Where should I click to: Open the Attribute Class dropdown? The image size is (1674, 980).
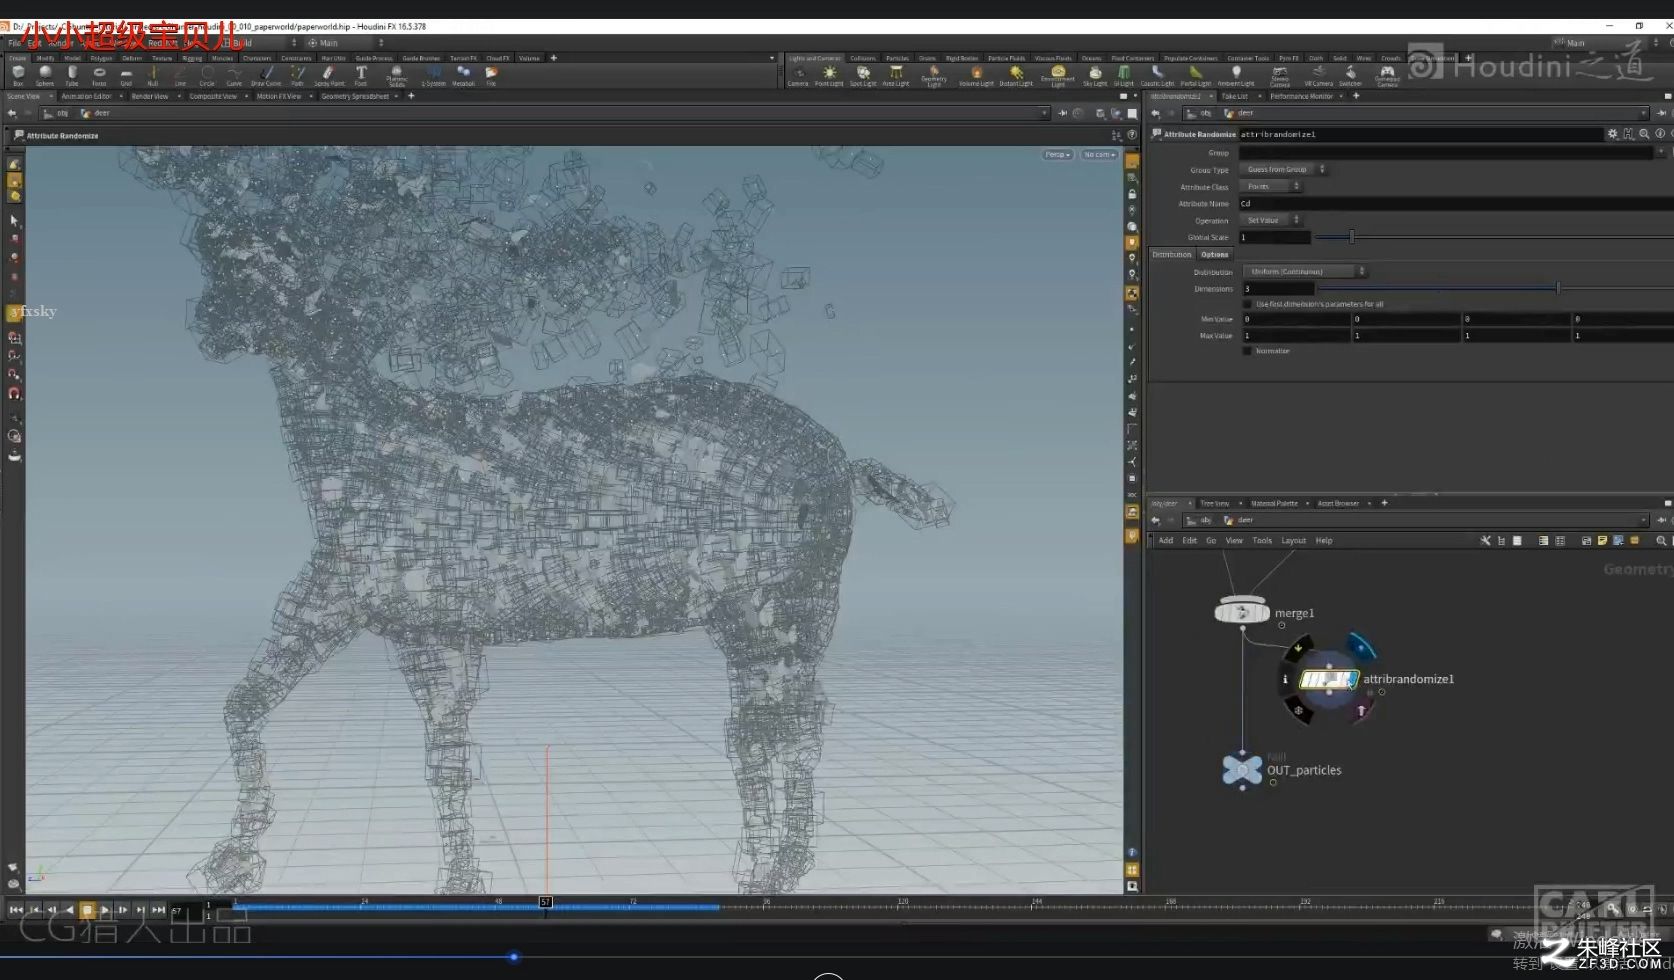tap(1272, 186)
